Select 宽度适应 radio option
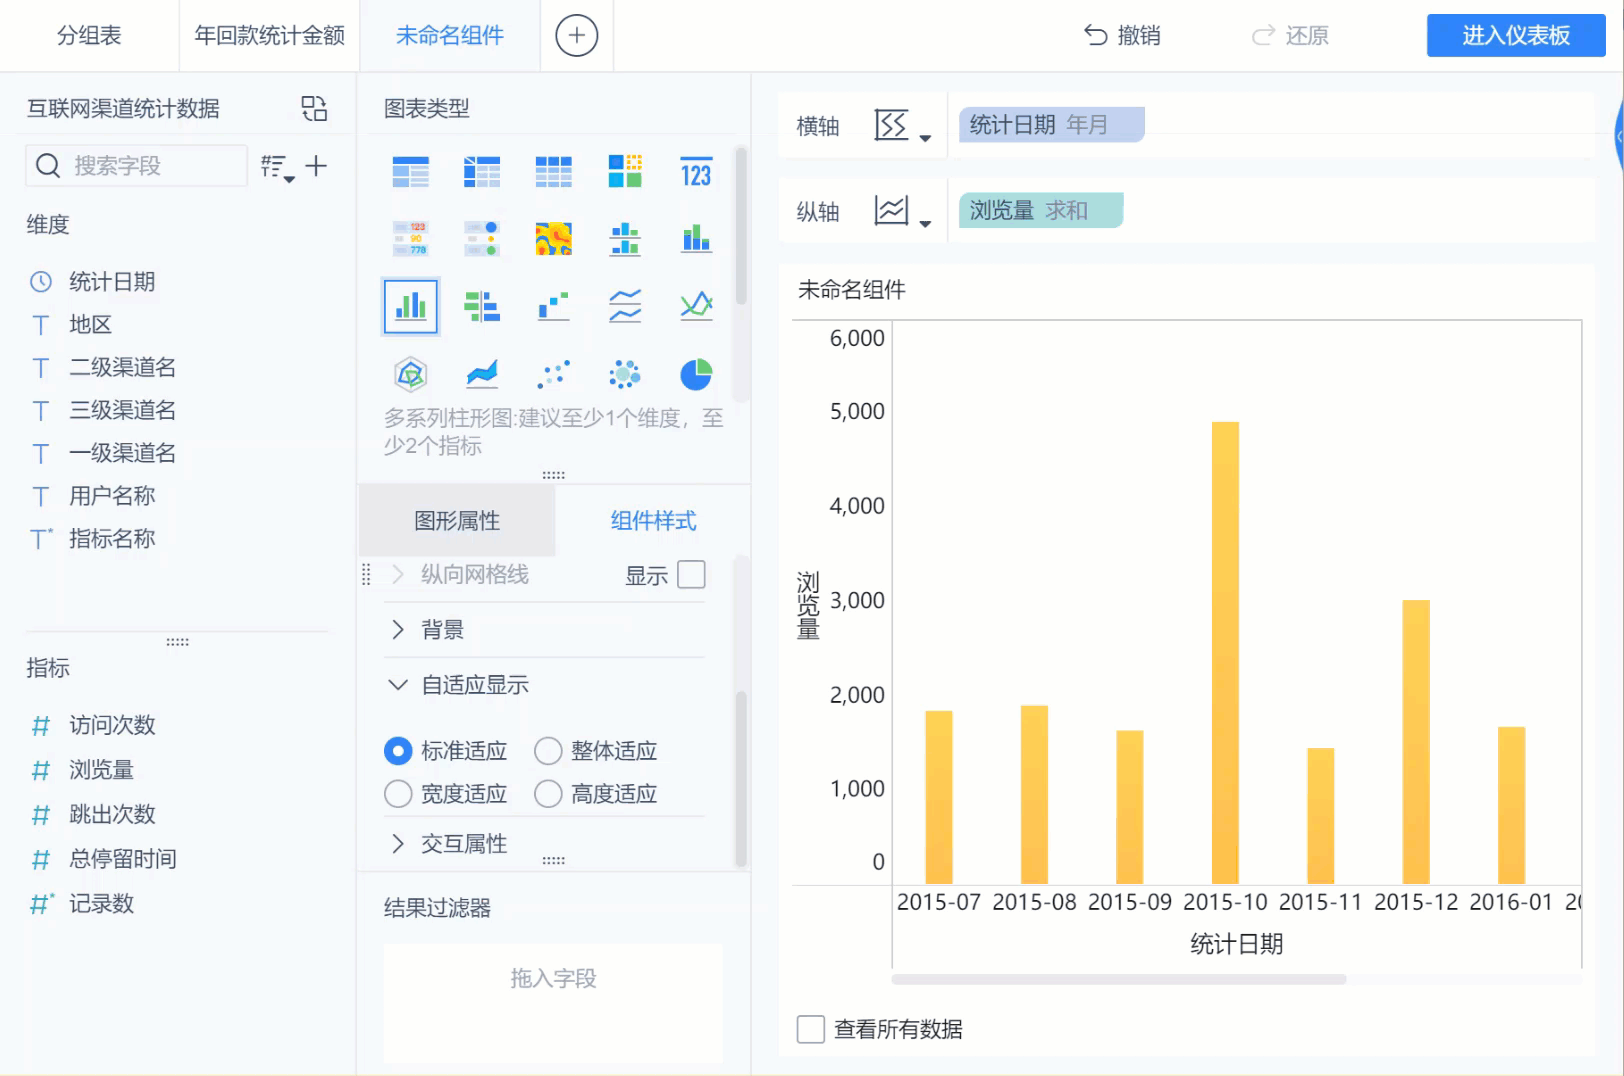The image size is (1624, 1076). pos(398,794)
